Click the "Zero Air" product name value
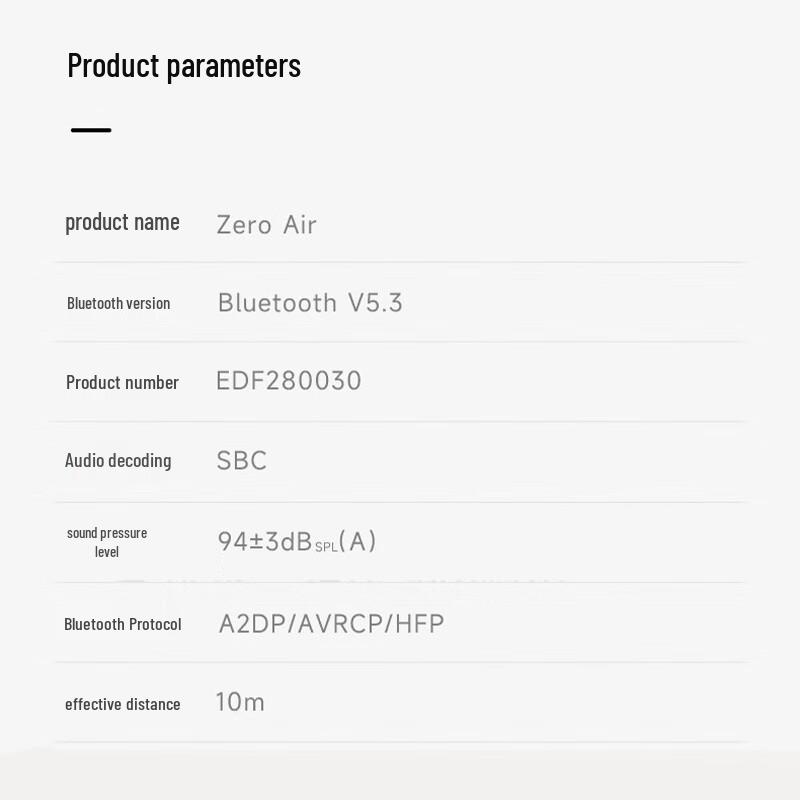The width and height of the screenshot is (800, 800). (266, 224)
